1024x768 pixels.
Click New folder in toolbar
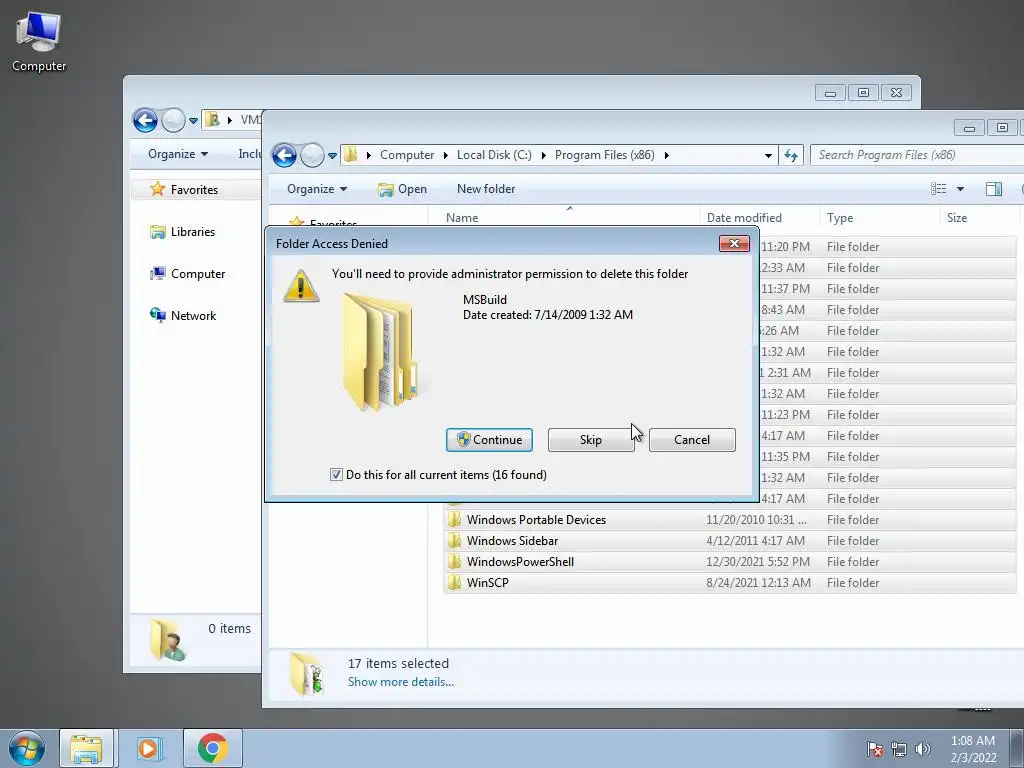(486, 189)
